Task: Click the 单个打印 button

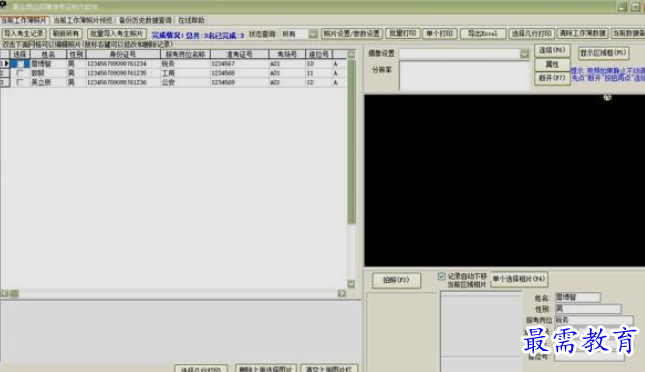Action: [x=440, y=33]
